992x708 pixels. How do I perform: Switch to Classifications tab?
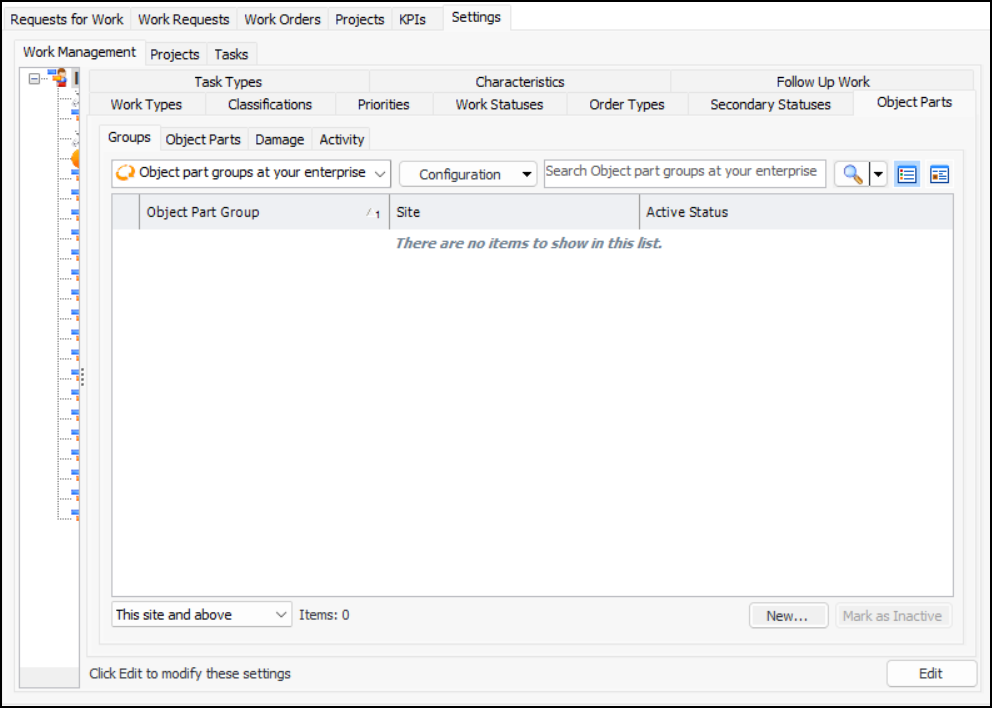click(x=270, y=104)
